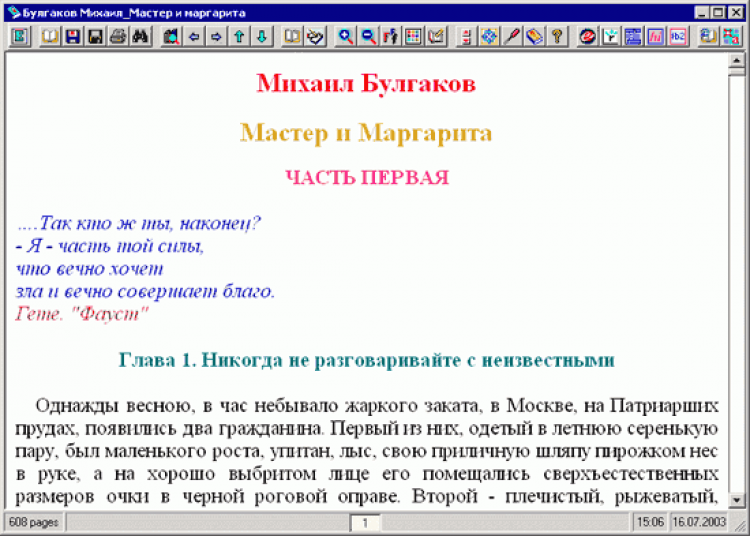
Task: Click the vertical scrollbar thumb
Action: pyautogui.click(x=737, y=71)
